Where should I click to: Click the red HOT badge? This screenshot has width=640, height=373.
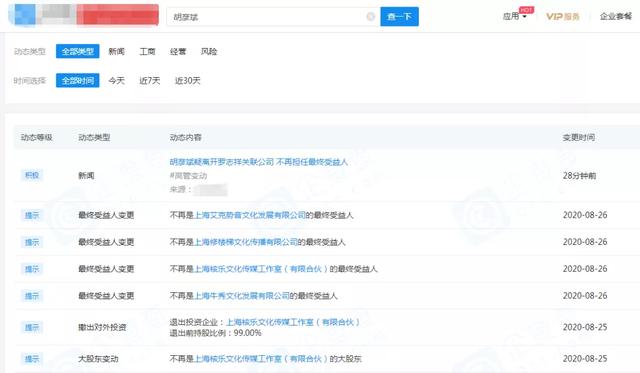[x=526, y=9]
